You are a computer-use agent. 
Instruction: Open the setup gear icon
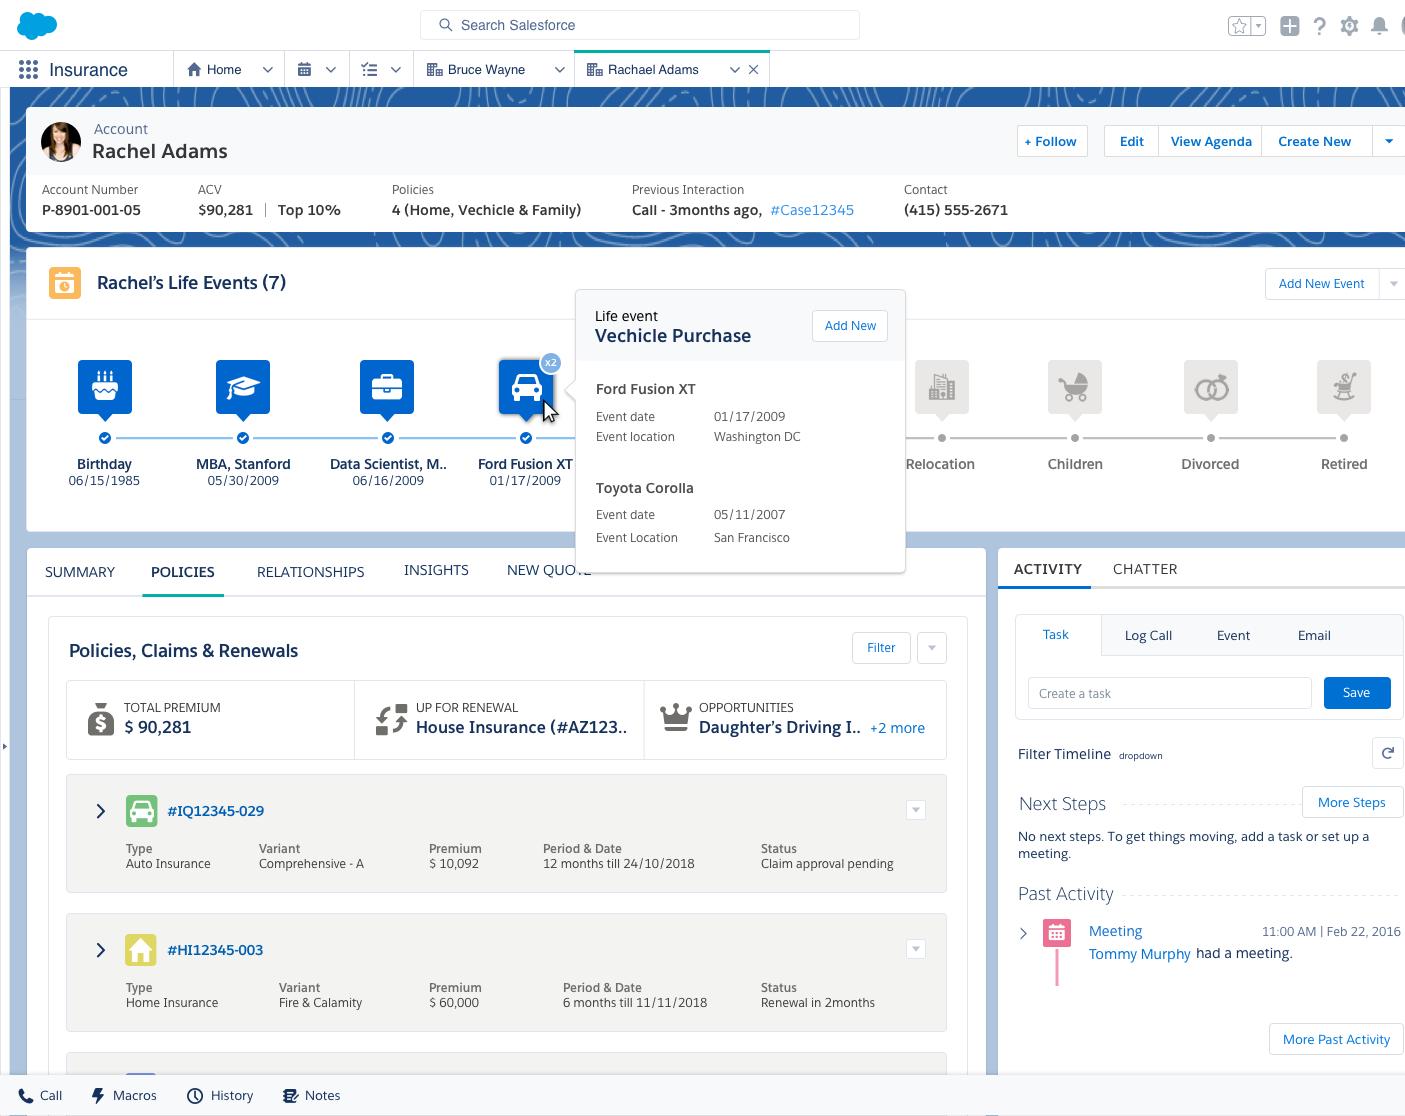pyautogui.click(x=1350, y=26)
